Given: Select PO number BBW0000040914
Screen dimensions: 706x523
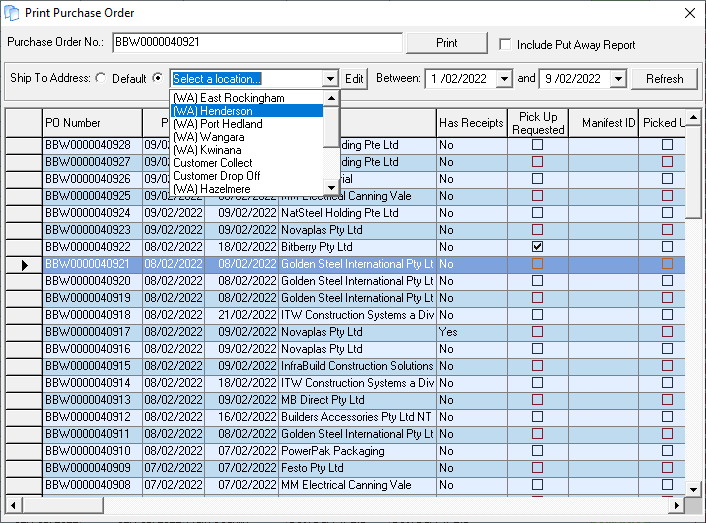Looking at the screenshot, I should [92, 383].
